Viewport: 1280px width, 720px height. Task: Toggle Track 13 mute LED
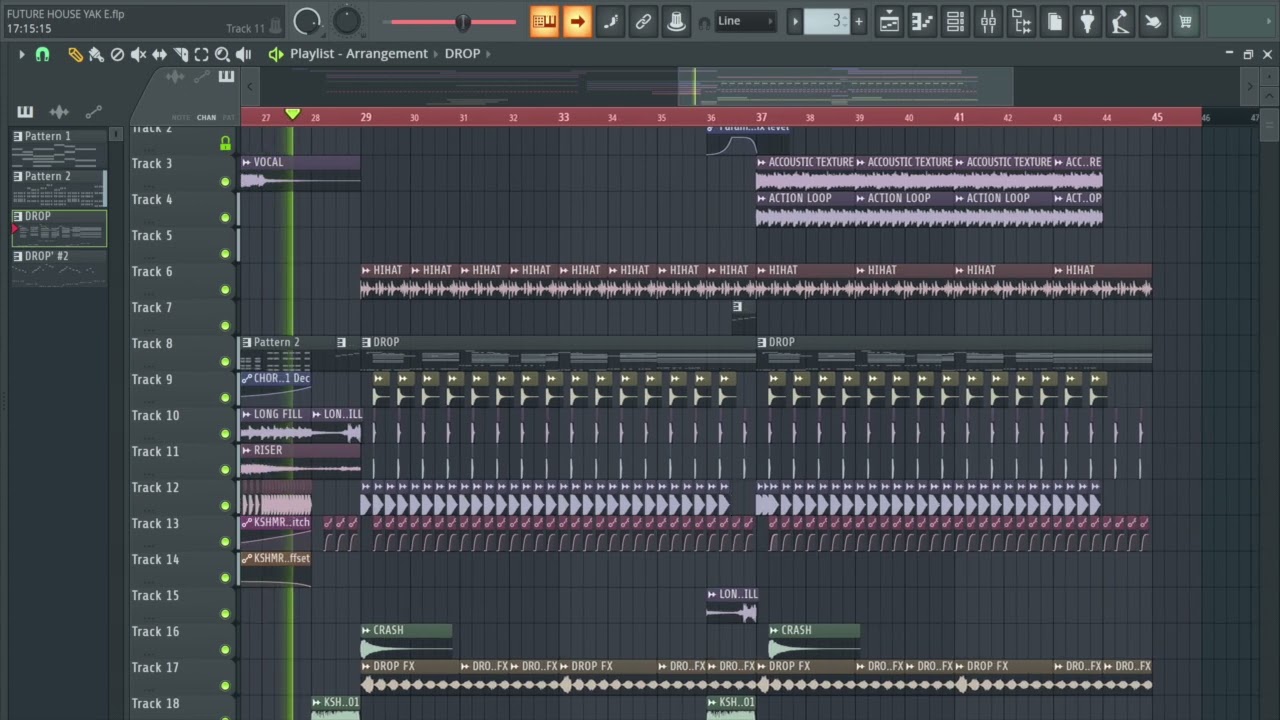pyautogui.click(x=225, y=542)
